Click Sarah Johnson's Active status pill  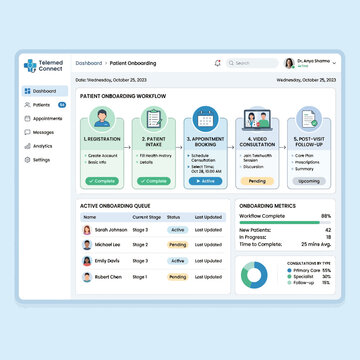pyautogui.click(x=178, y=230)
